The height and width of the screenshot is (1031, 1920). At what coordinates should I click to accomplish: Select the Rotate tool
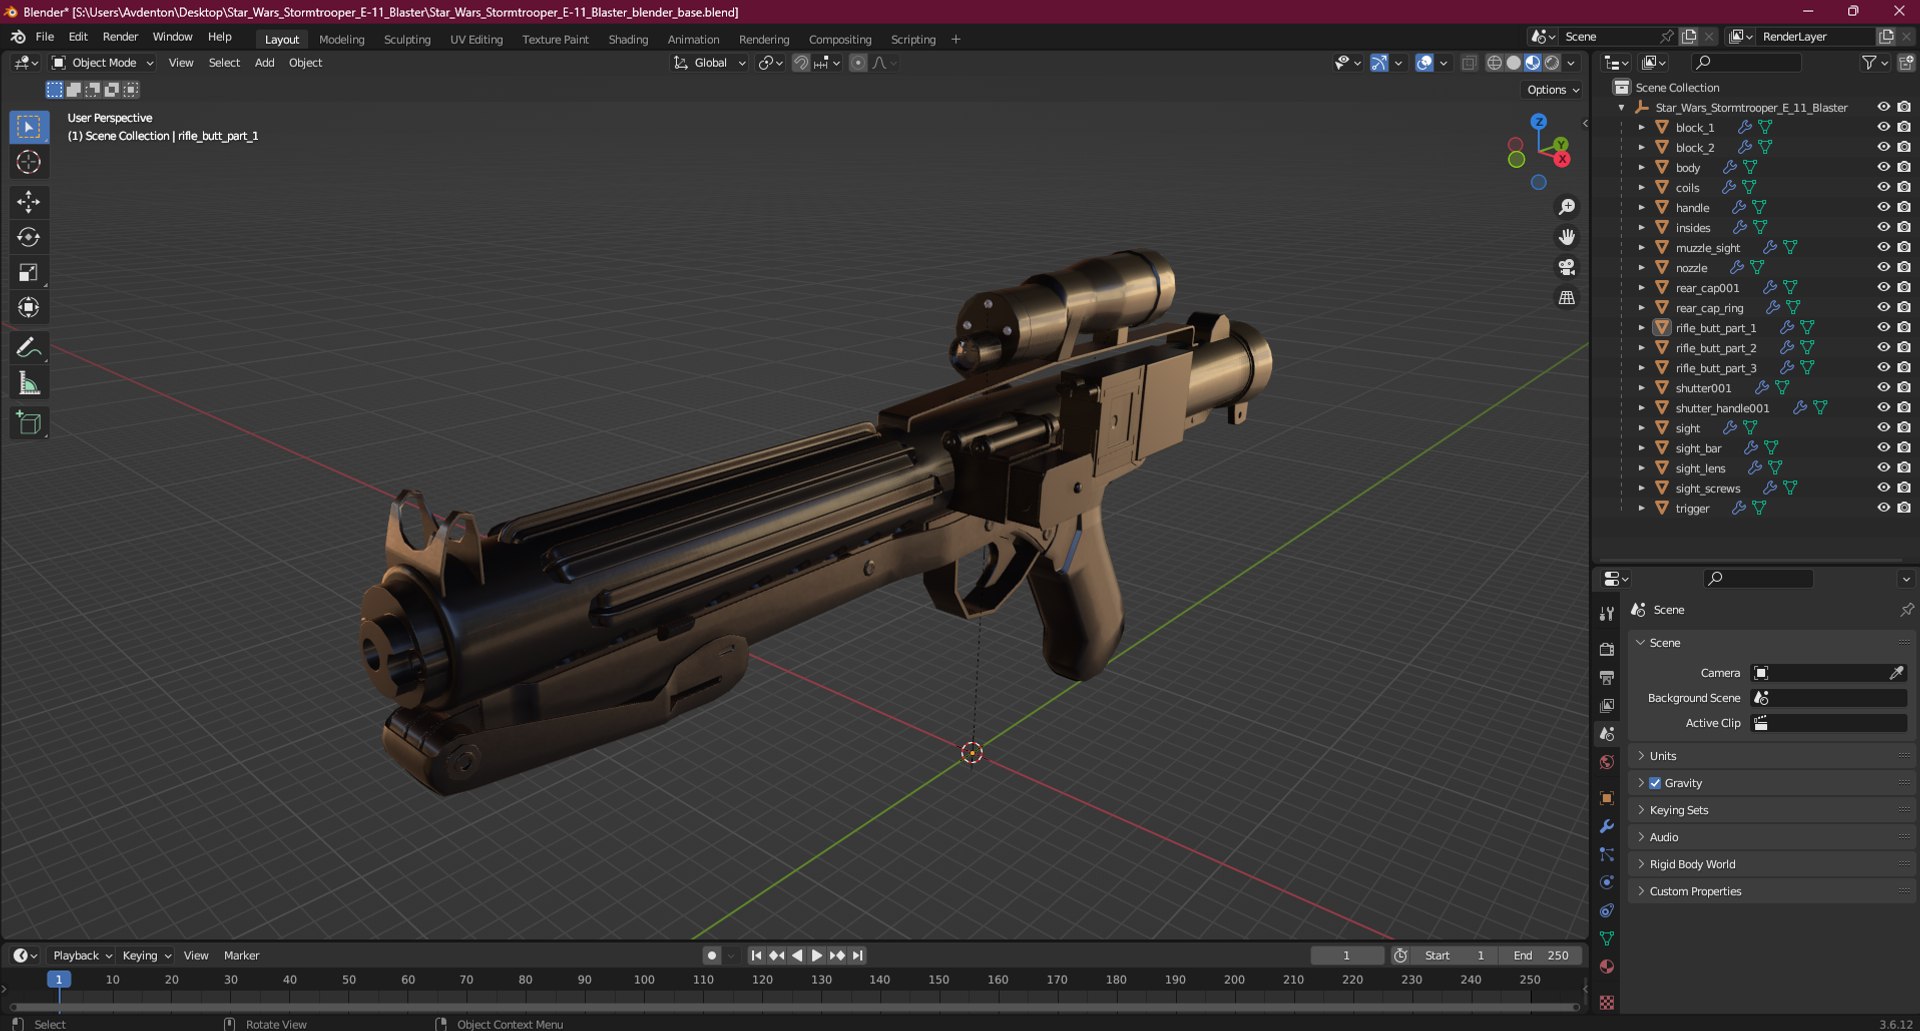(x=29, y=237)
